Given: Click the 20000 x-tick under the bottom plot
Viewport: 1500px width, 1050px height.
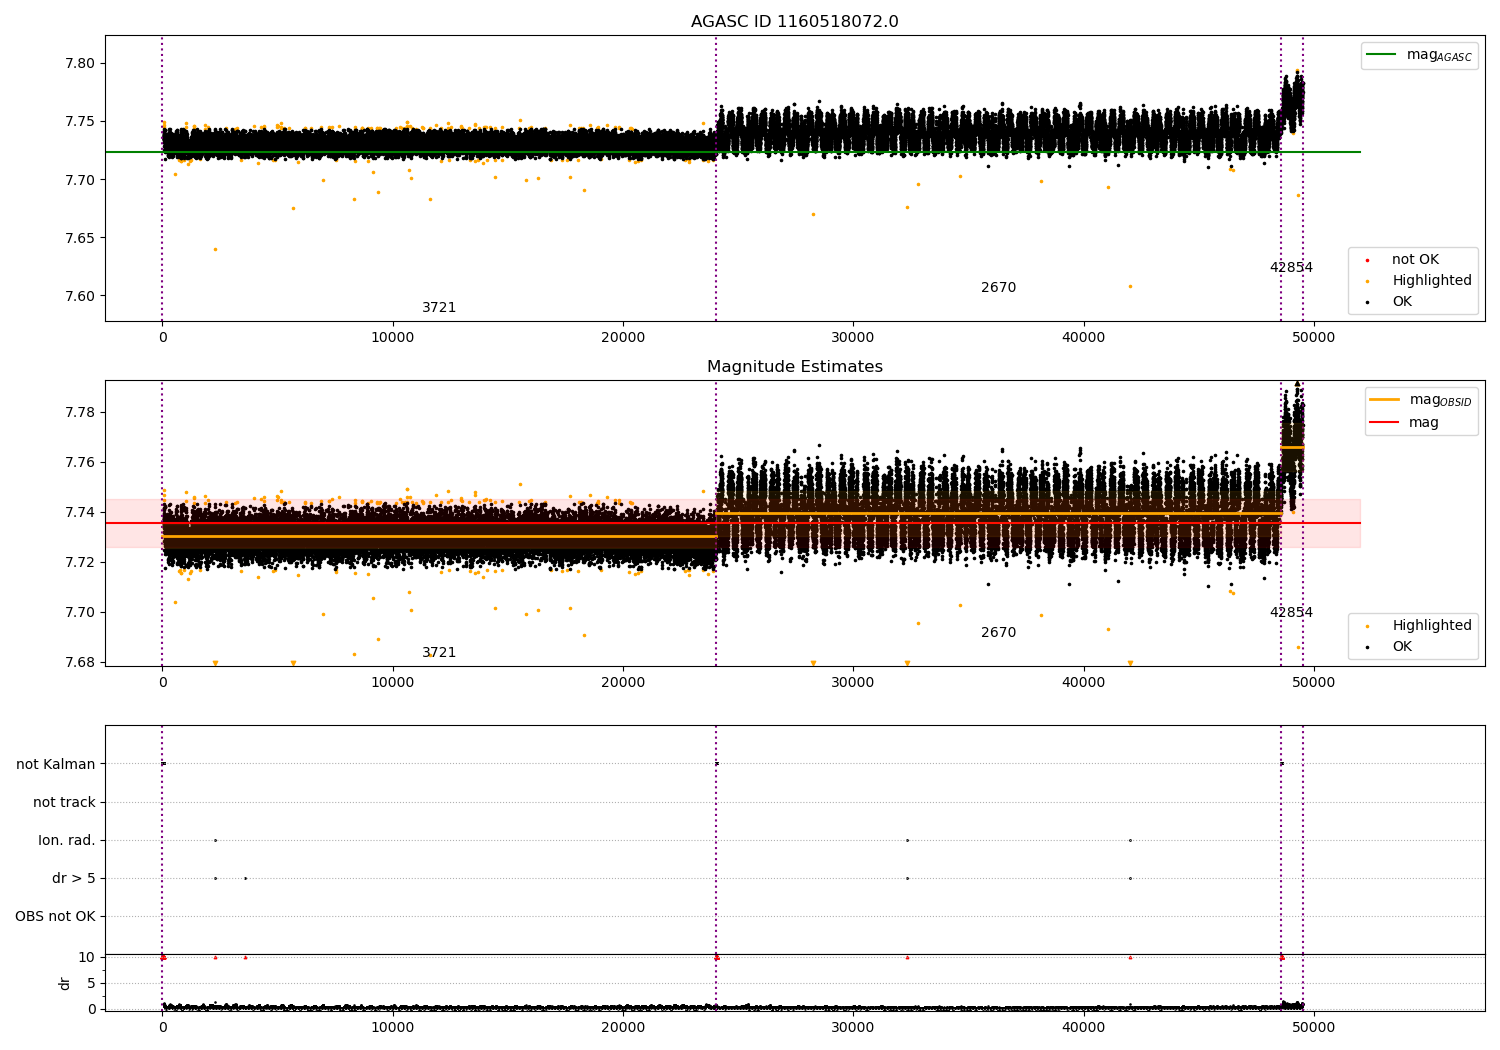Looking at the screenshot, I should point(623,1028).
